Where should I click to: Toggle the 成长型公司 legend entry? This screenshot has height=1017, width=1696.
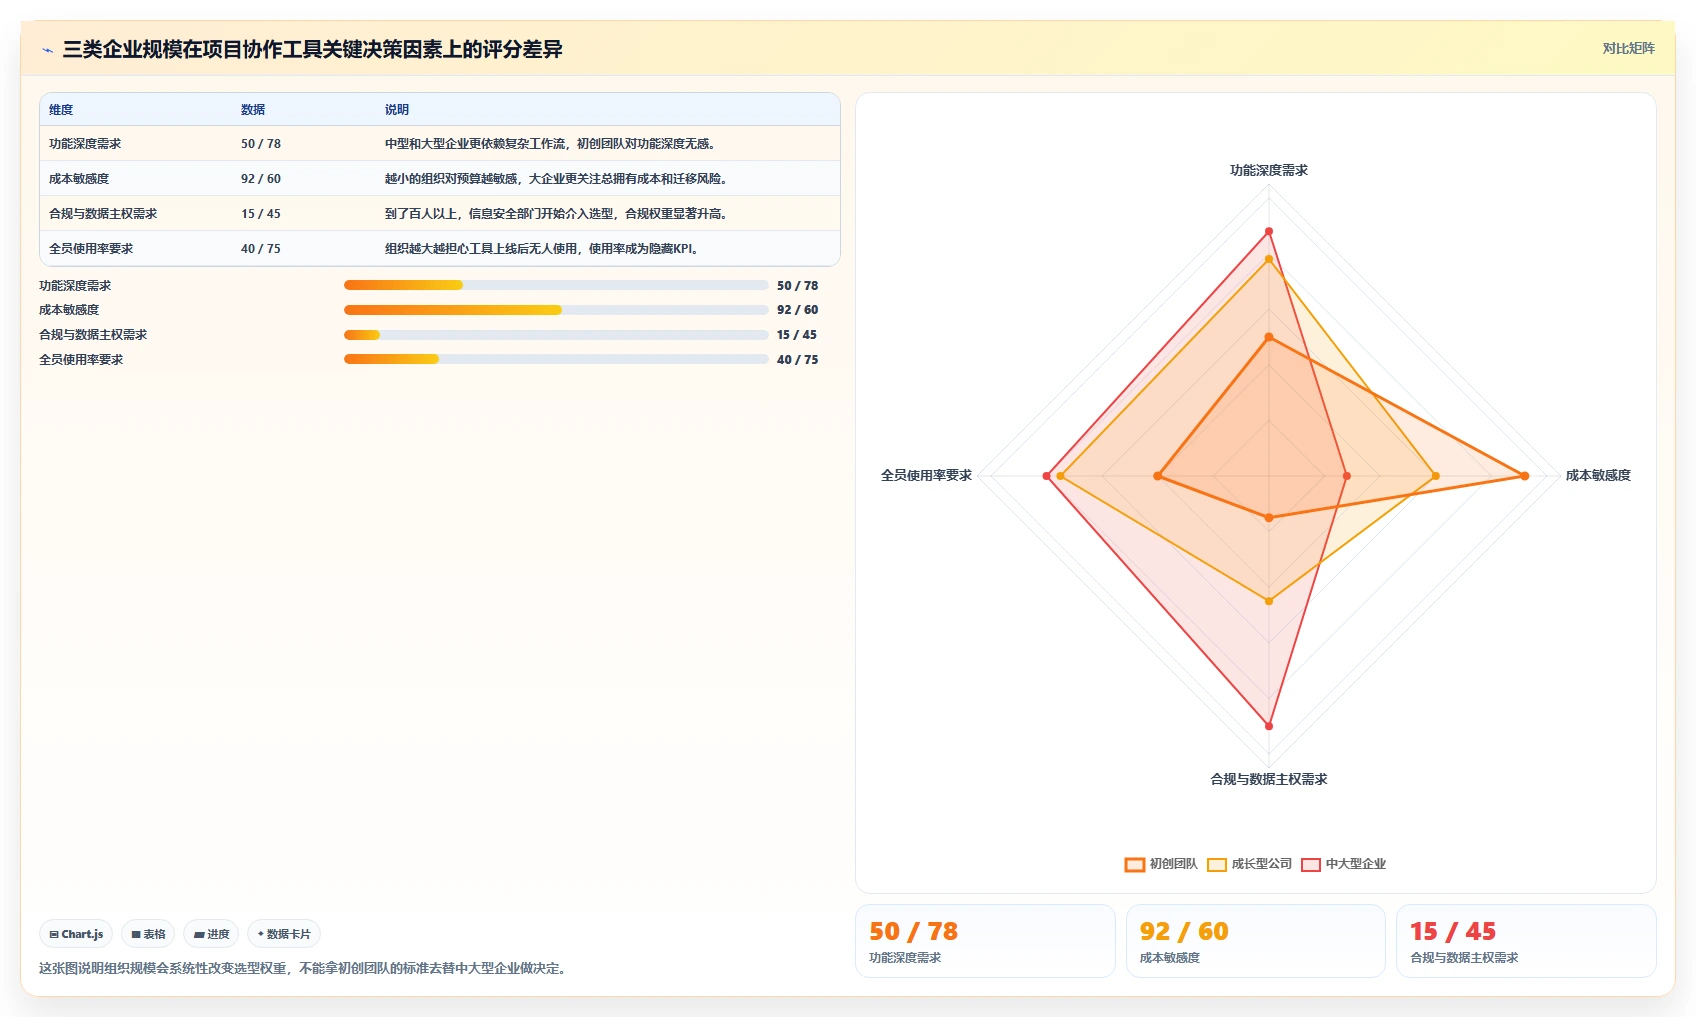click(x=1249, y=864)
